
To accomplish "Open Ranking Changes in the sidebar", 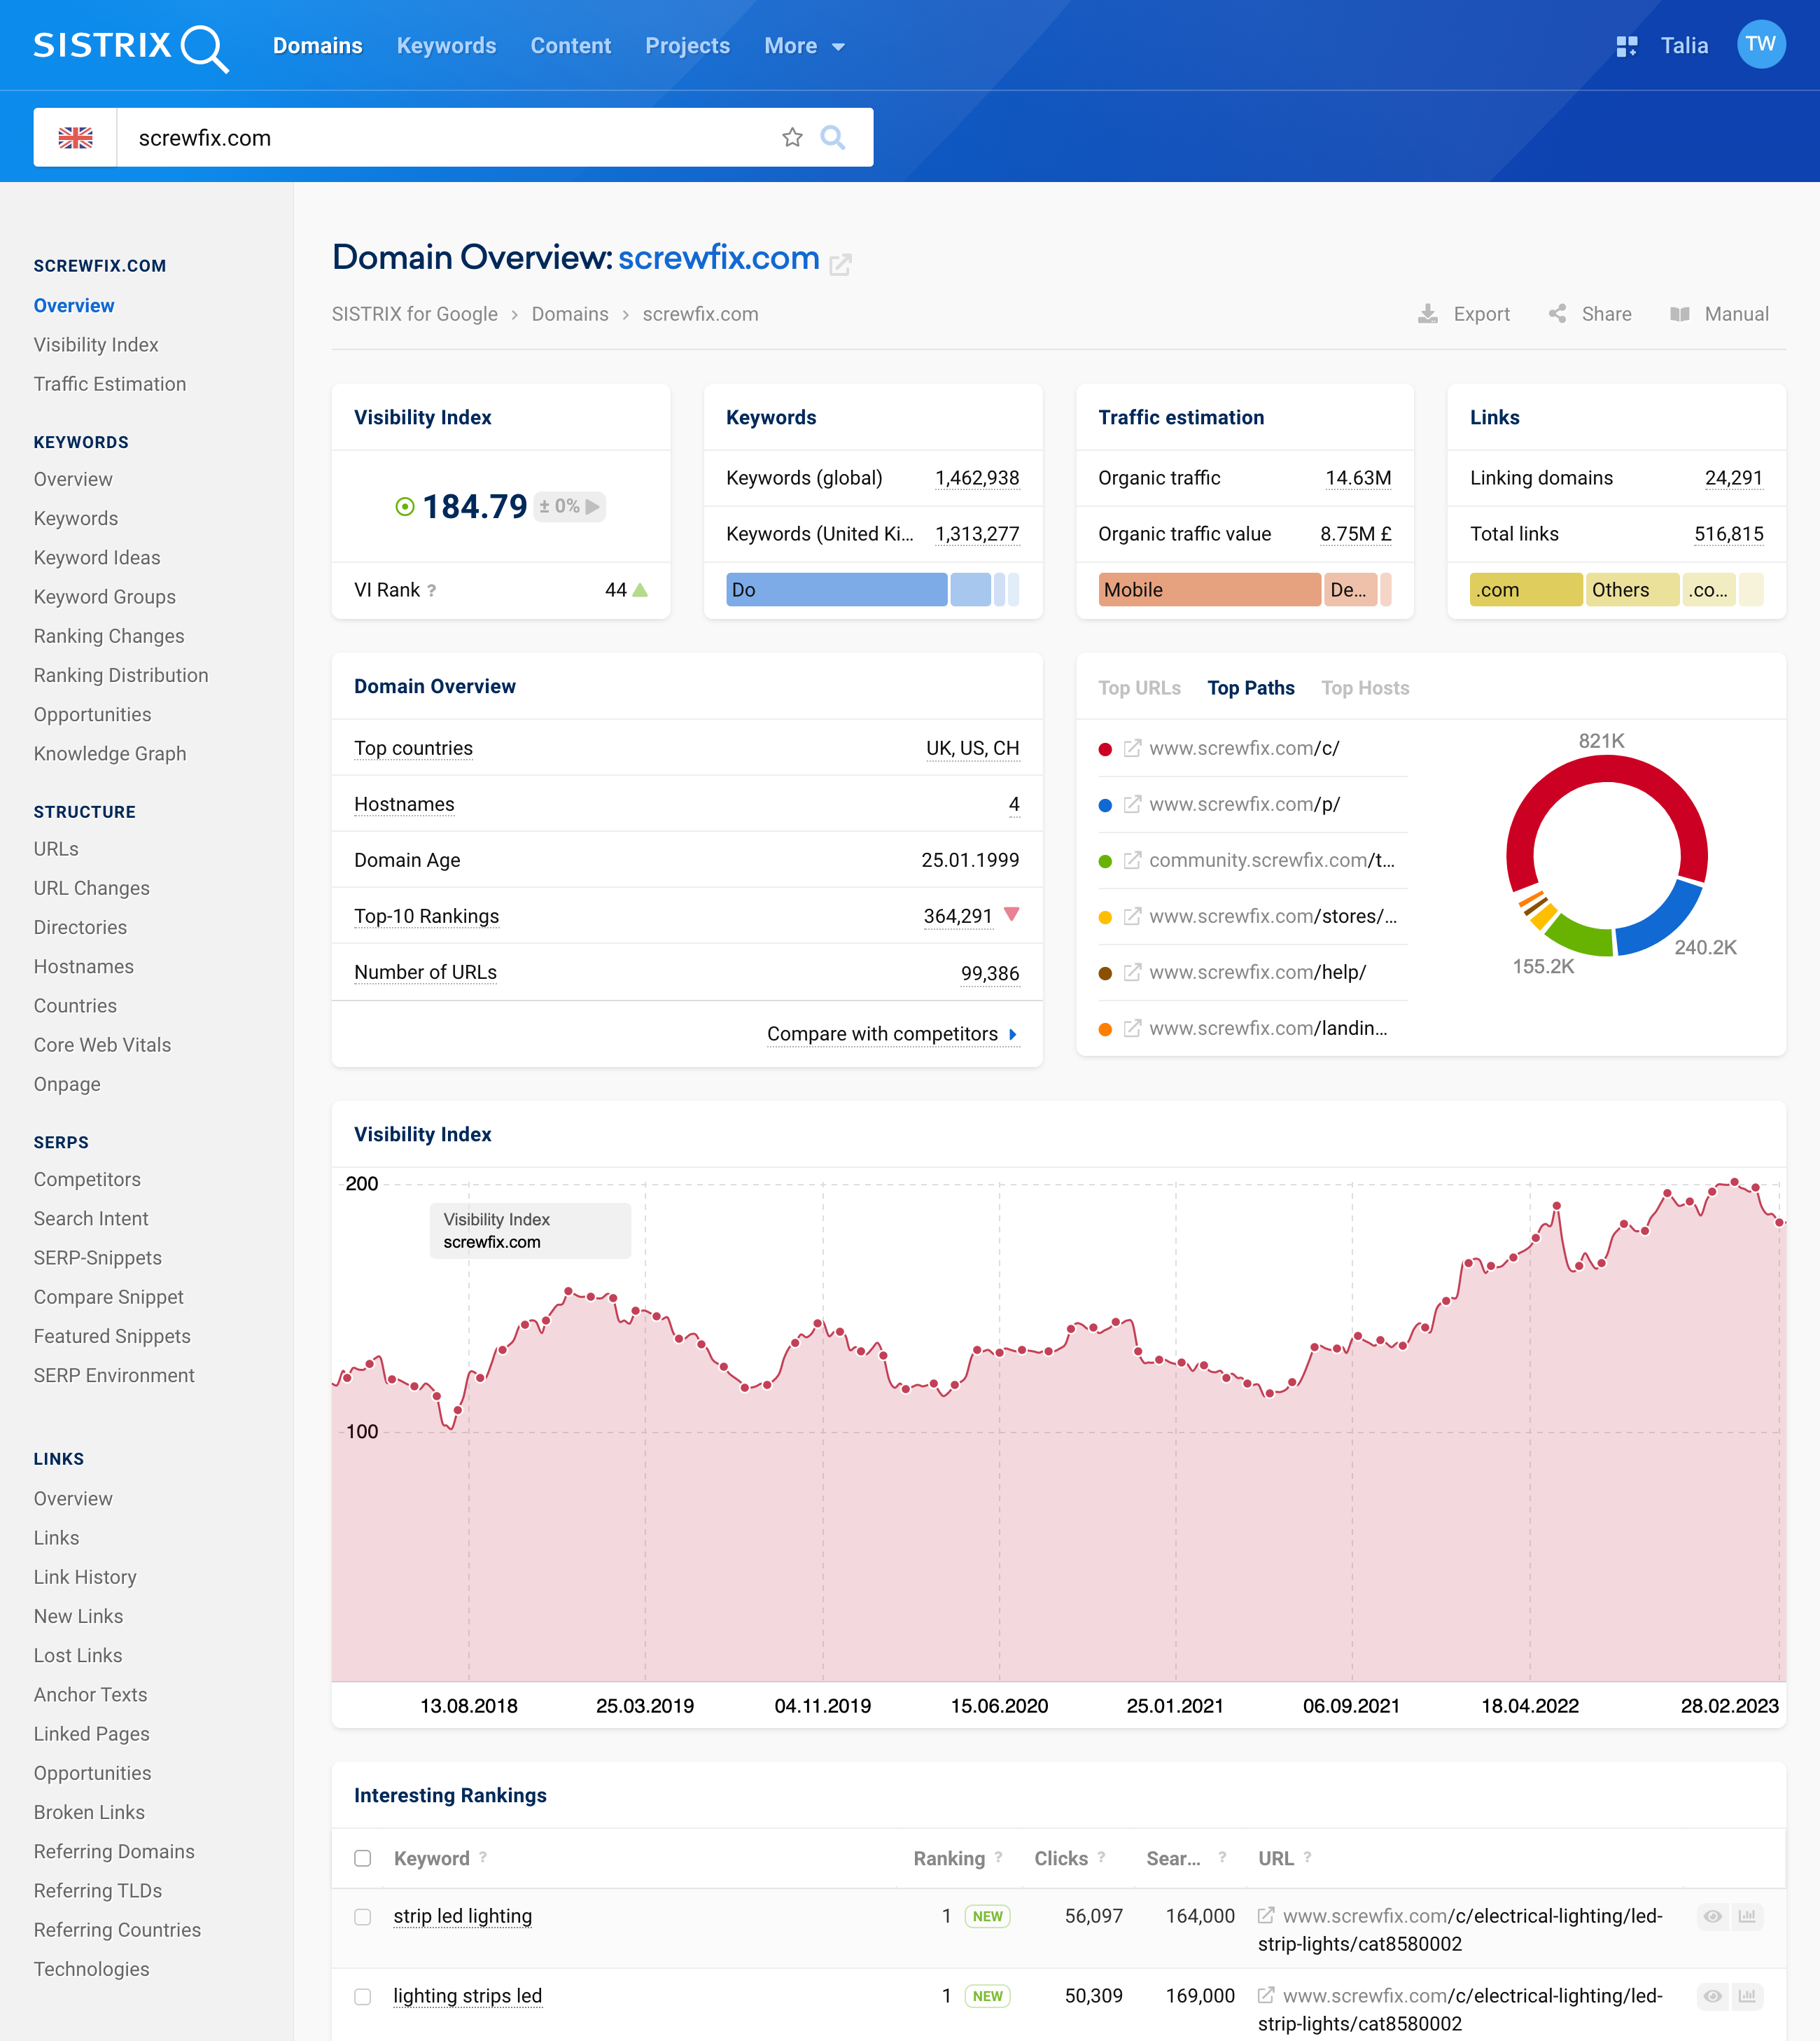I will [x=109, y=636].
